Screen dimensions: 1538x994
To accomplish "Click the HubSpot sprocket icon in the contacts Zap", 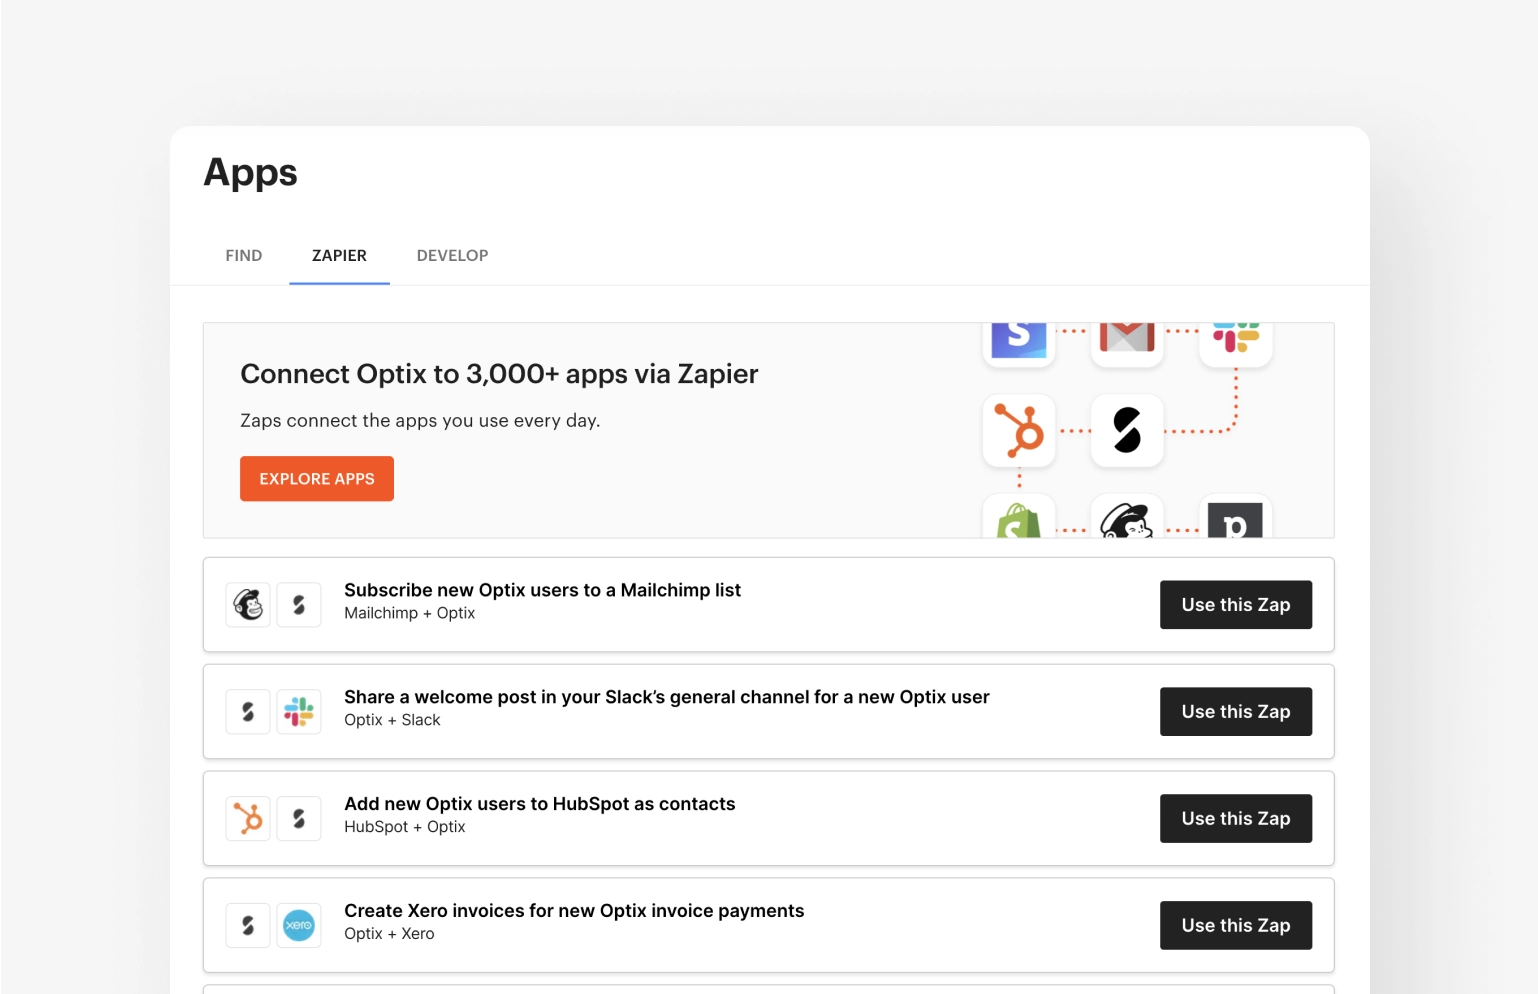I will (x=247, y=818).
